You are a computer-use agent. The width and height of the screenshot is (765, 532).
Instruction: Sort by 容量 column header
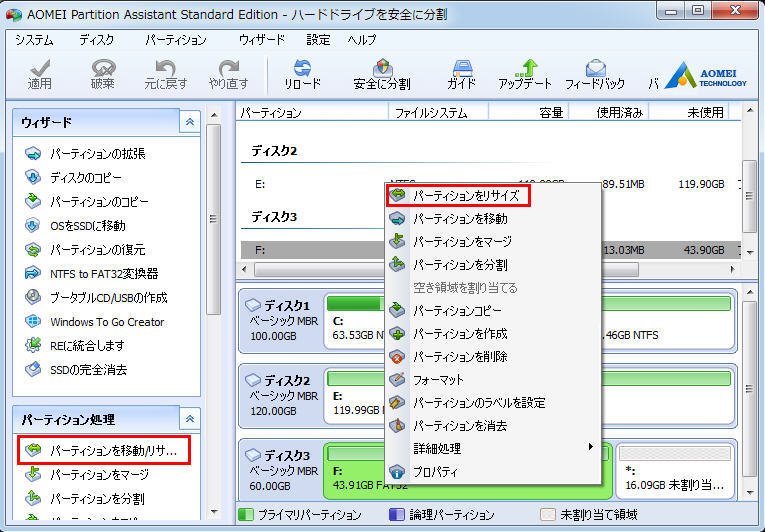[x=529, y=113]
